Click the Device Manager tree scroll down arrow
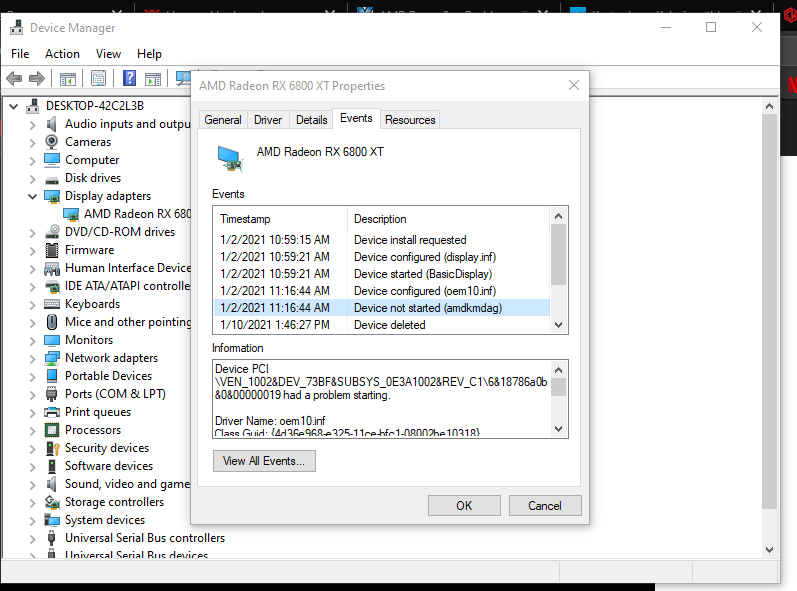This screenshot has height=591, width=797. point(770,550)
